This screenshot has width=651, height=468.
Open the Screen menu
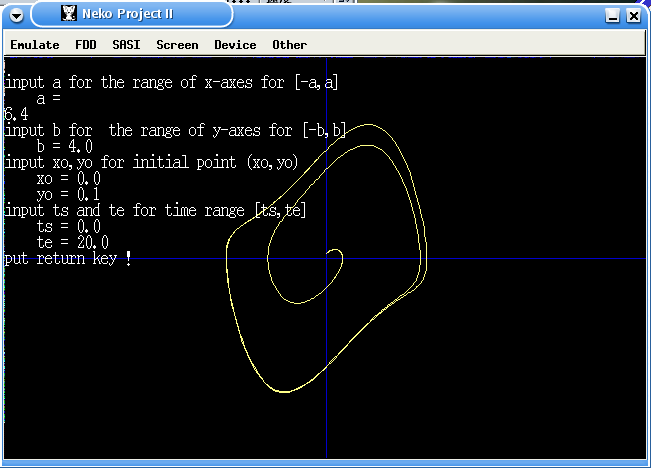tap(177, 45)
